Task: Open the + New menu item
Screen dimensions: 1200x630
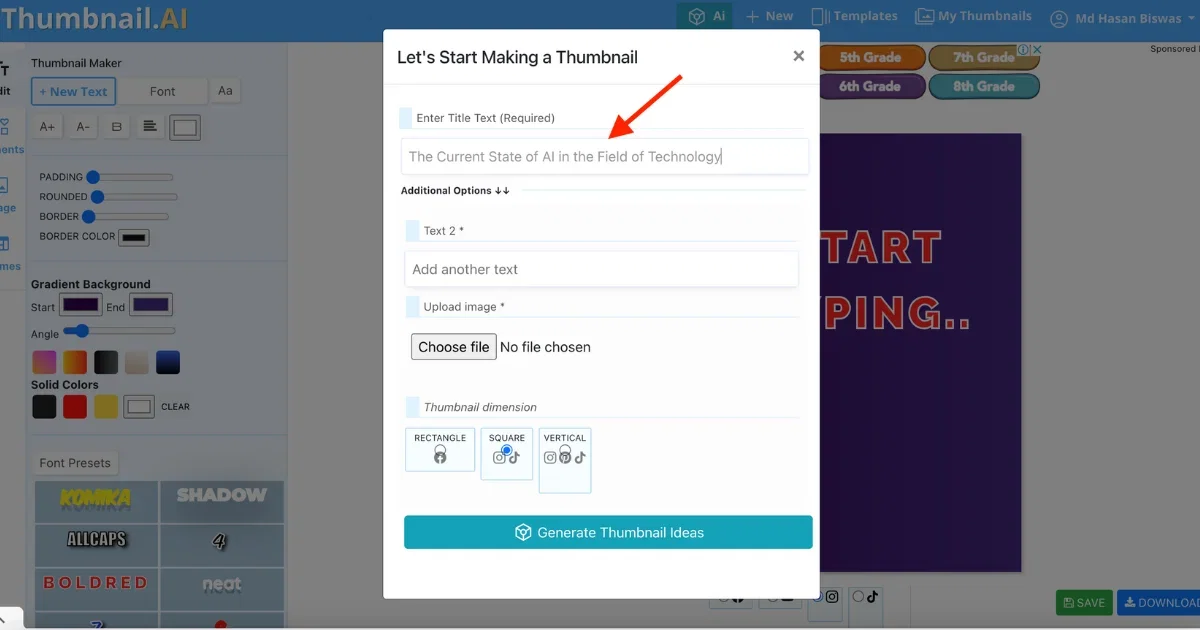Action: 772,16
